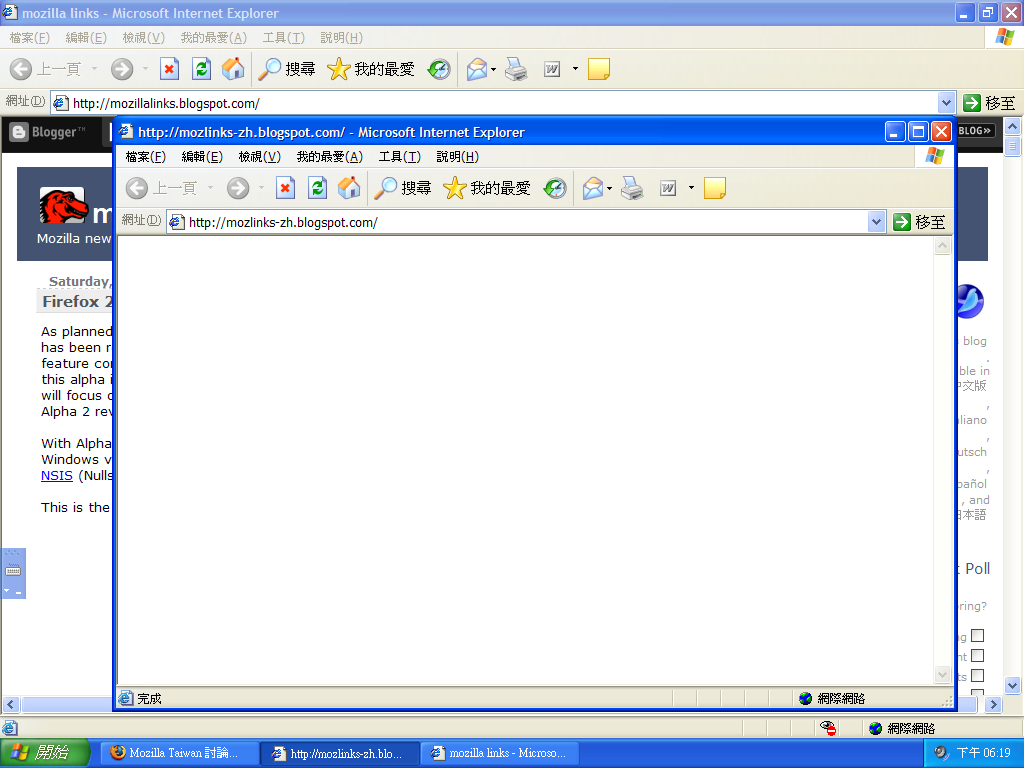Expand address dropdown in background mozilla links window
The height and width of the screenshot is (768, 1024).
click(946, 103)
